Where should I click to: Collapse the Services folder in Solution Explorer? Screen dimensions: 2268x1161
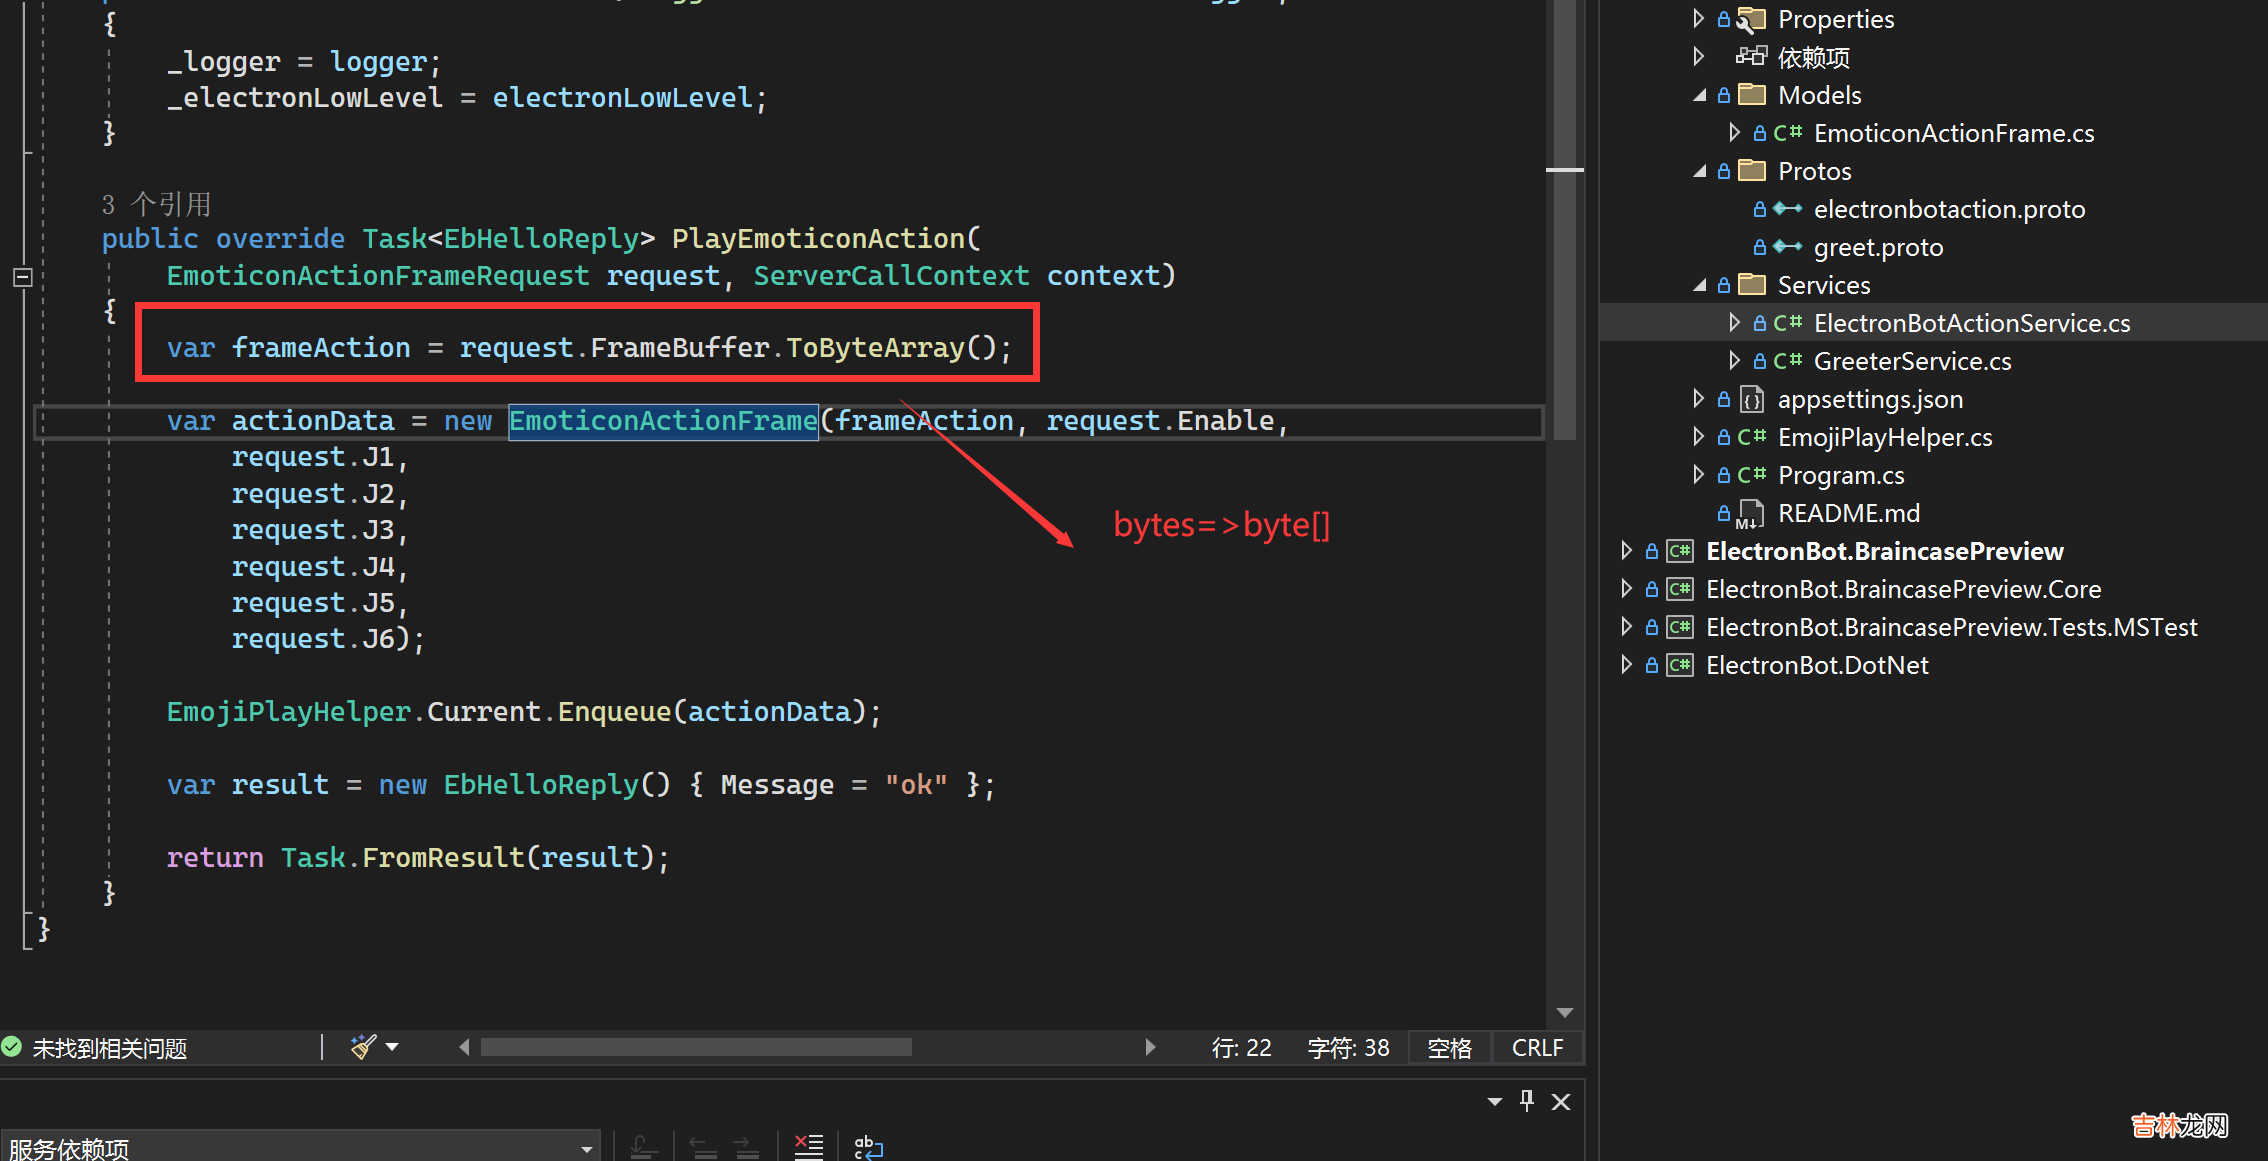(1699, 285)
